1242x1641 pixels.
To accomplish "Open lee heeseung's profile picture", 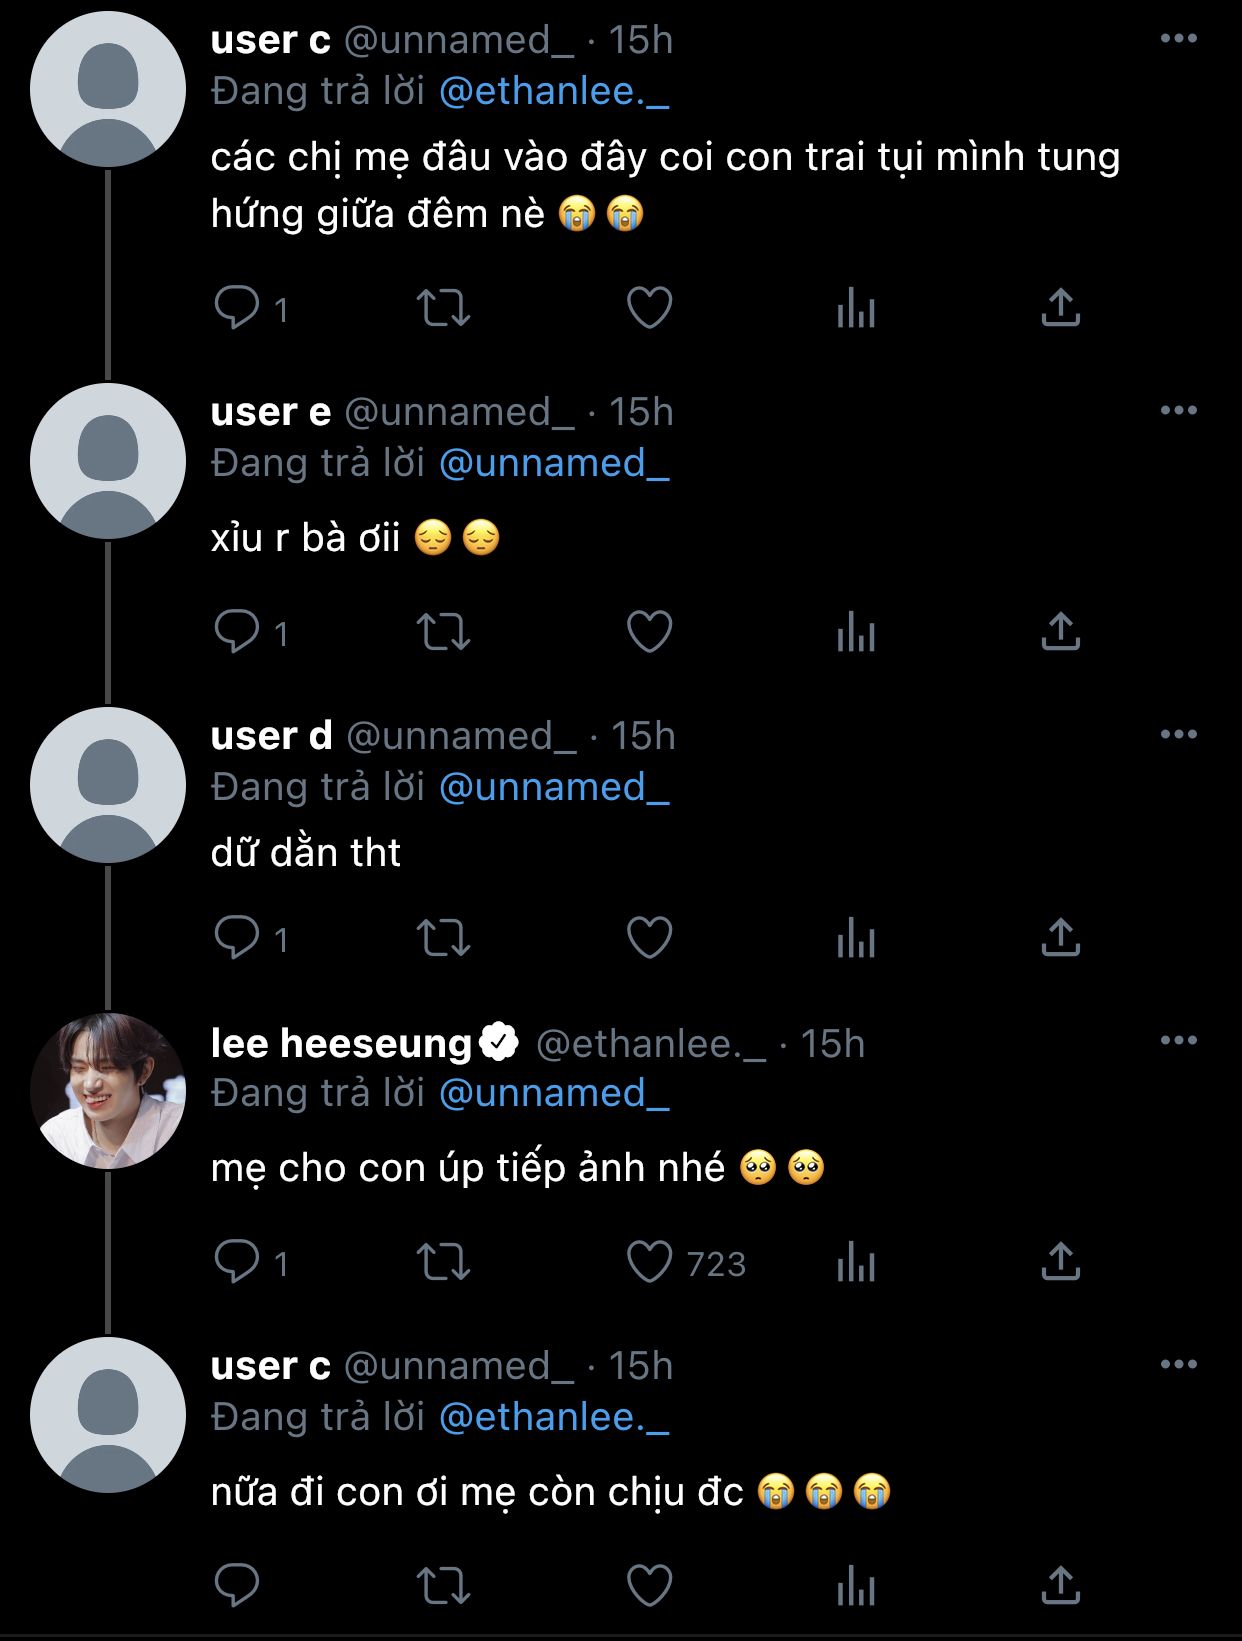I will pos(108,1091).
